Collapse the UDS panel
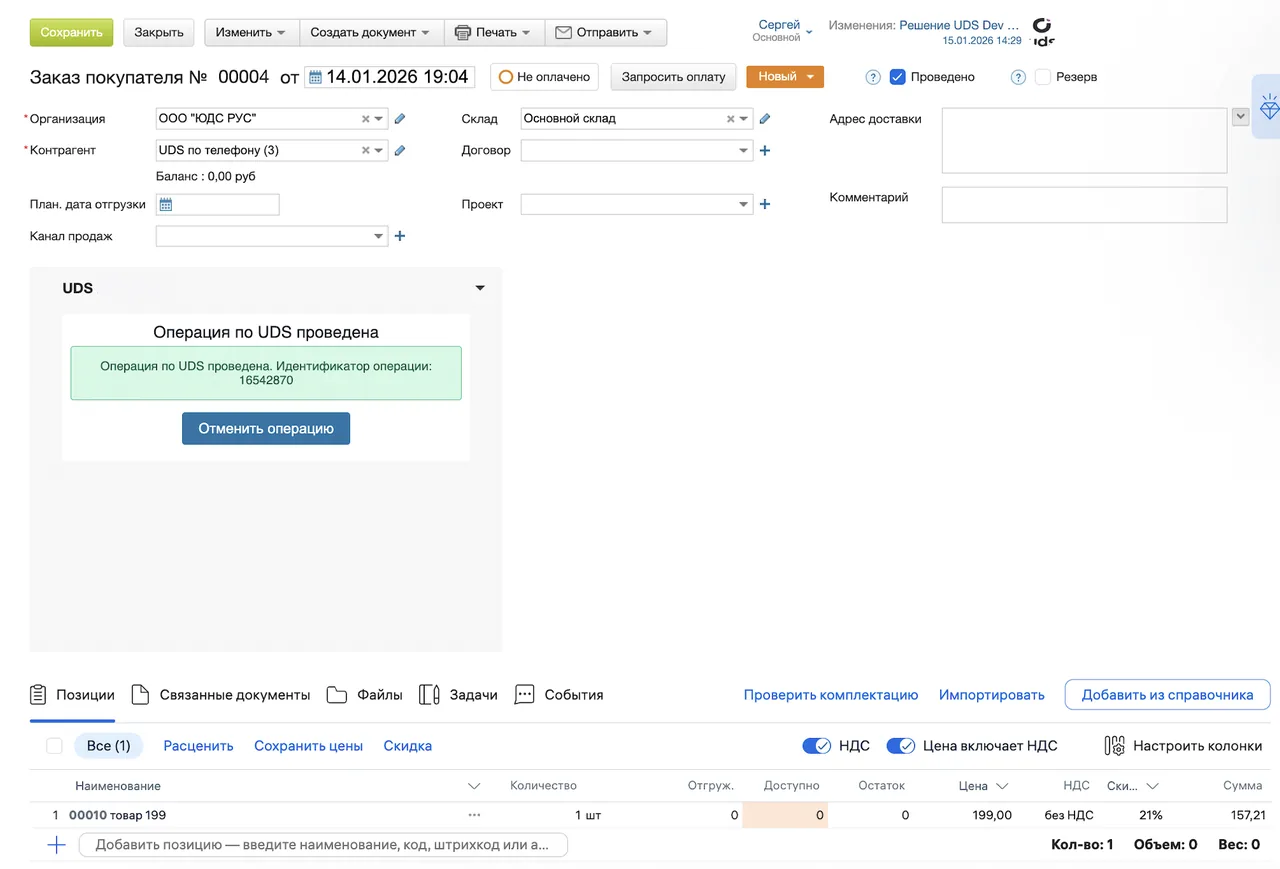The height and width of the screenshot is (869, 1280). (x=480, y=288)
